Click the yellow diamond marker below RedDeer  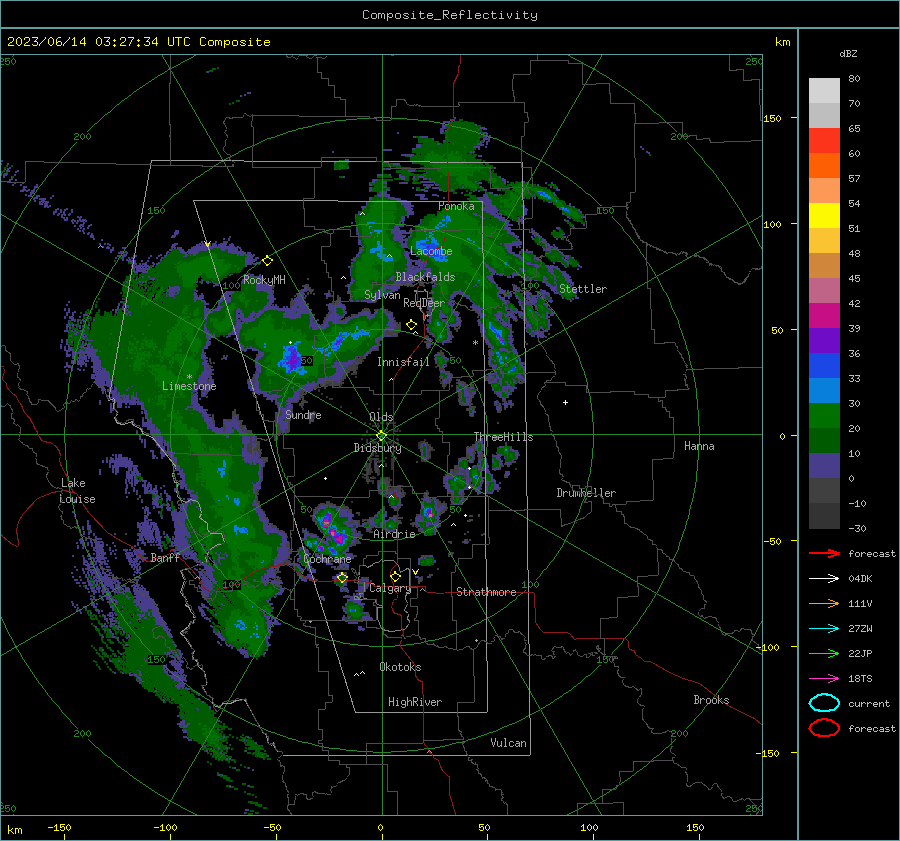[x=411, y=325]
